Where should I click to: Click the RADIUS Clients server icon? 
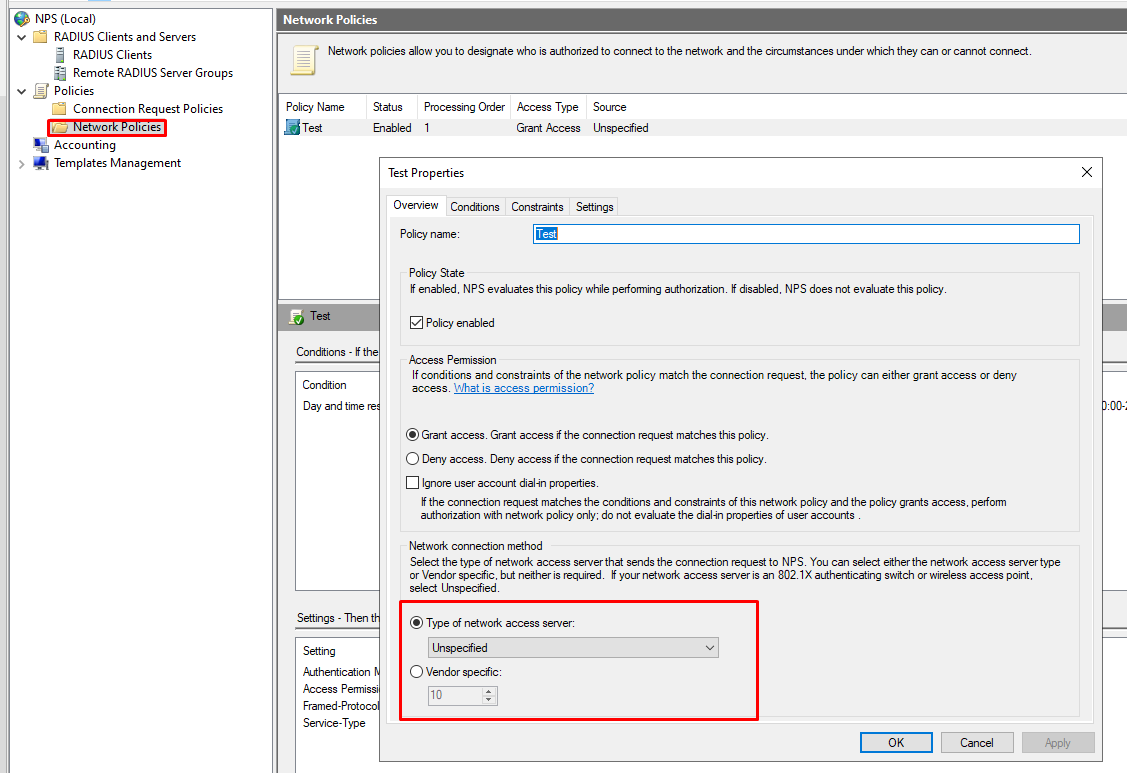60,55
